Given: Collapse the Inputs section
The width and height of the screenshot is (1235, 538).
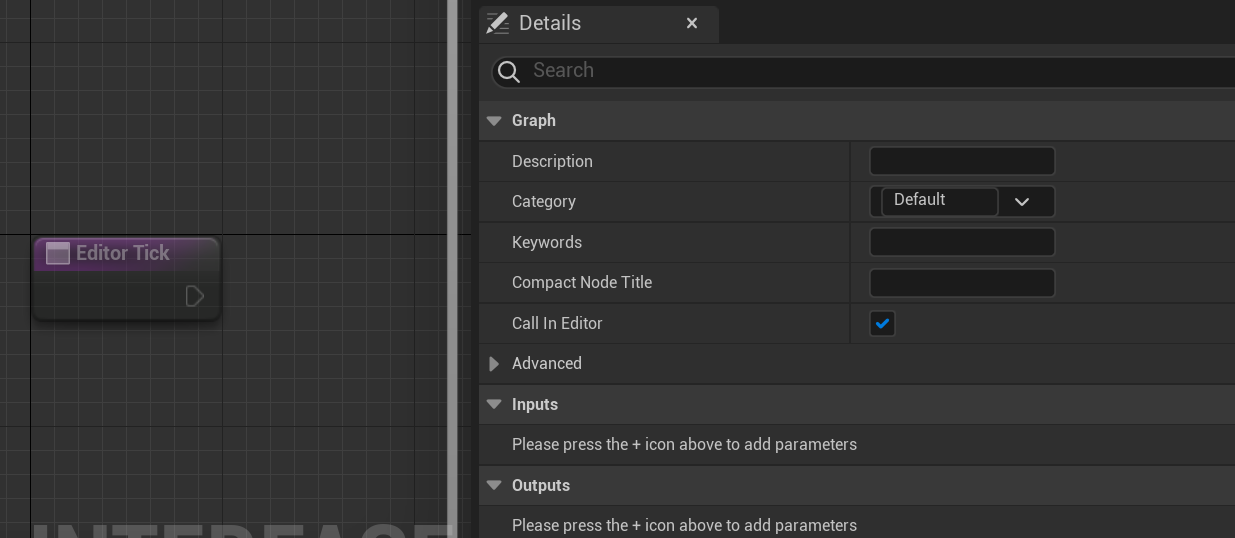Looking at the screenshot, I should point(494,404).
